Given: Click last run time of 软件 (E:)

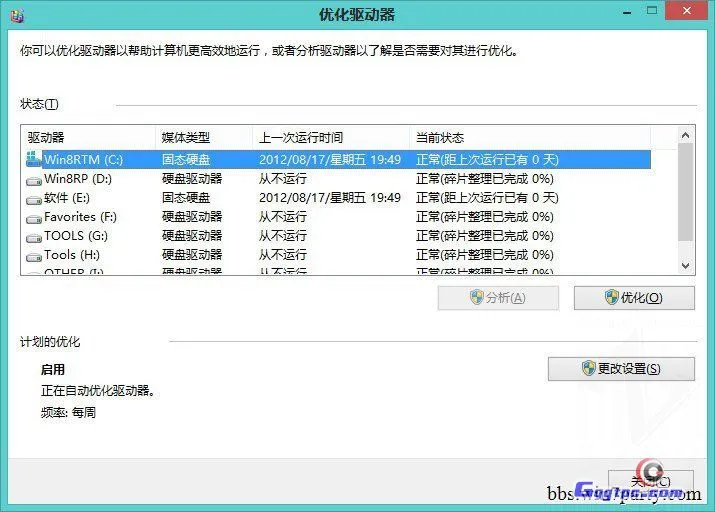Looking at the screenshot, I should [x=330, y=198].
